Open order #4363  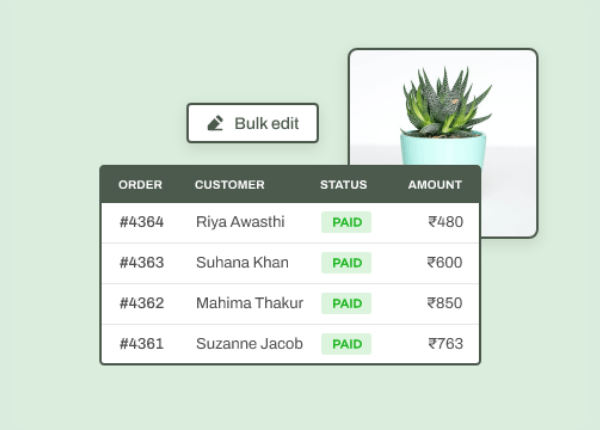pyautogui.click(x=141, y=263)
